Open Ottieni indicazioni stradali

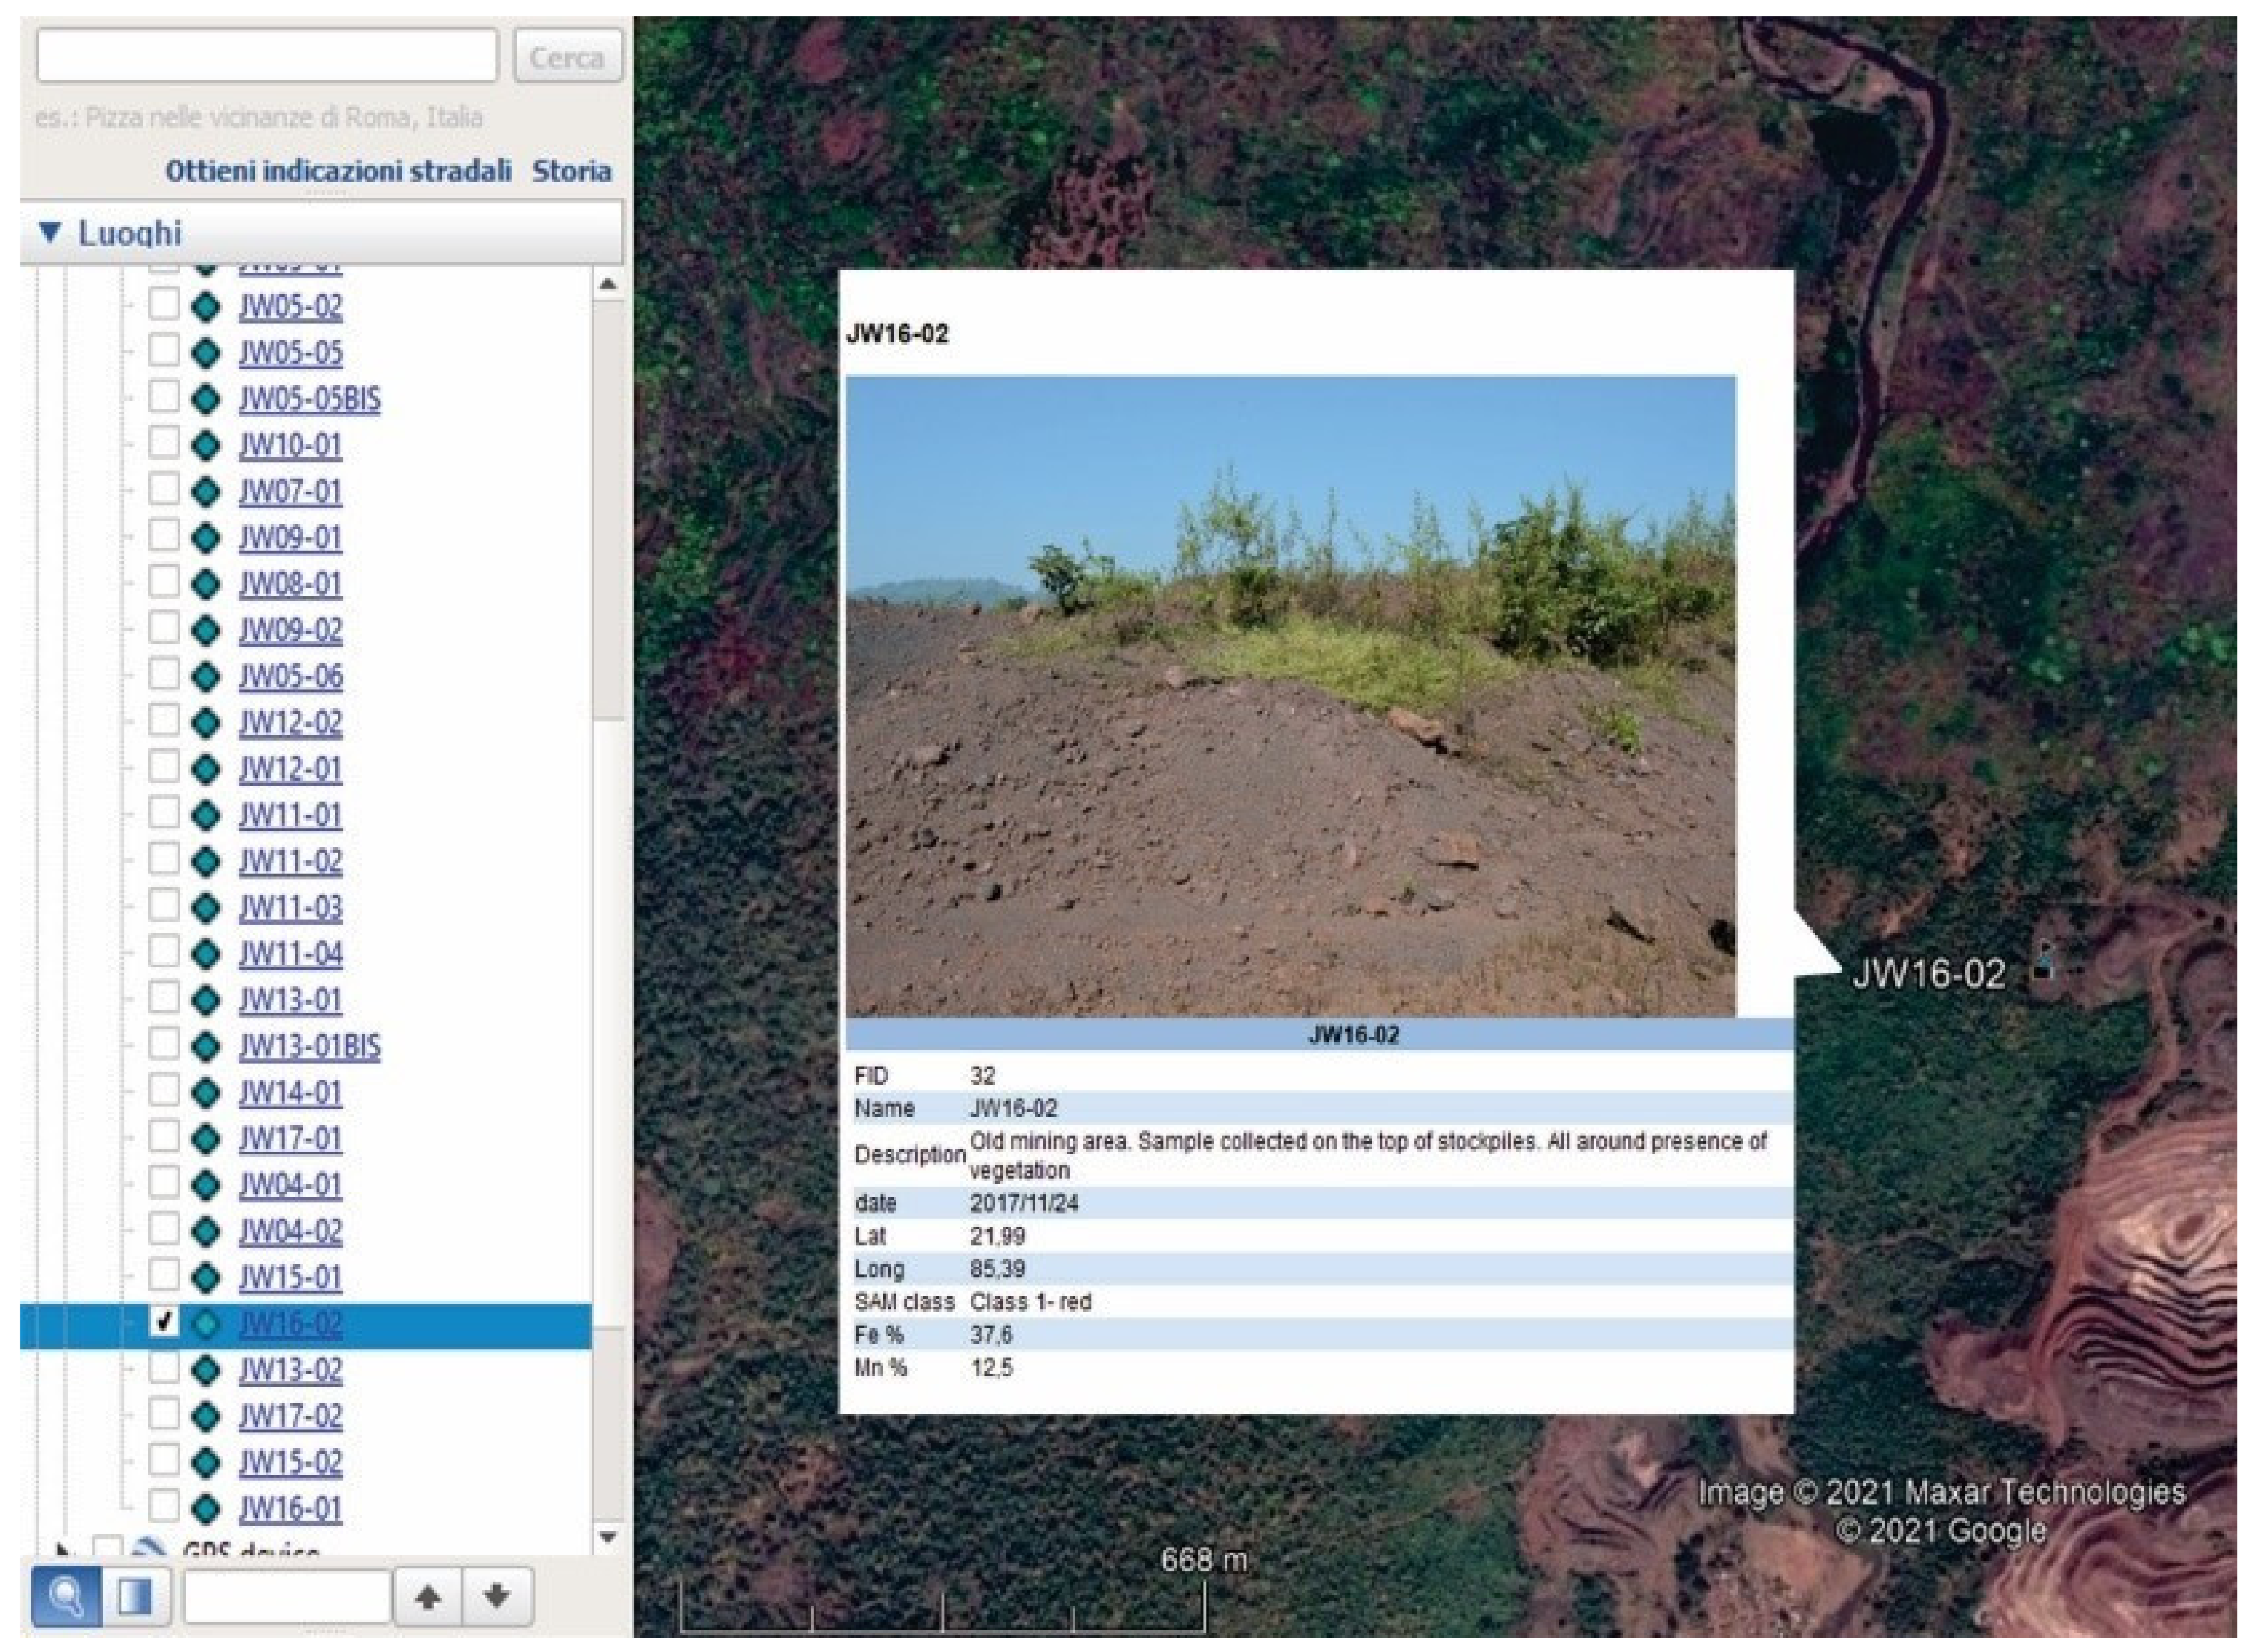click(x=338, y=171)
